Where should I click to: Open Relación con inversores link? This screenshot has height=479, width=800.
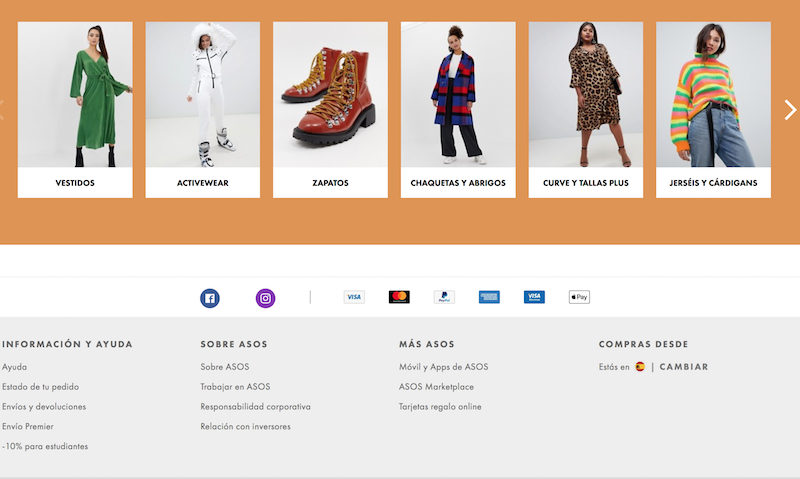coord(245,426)
